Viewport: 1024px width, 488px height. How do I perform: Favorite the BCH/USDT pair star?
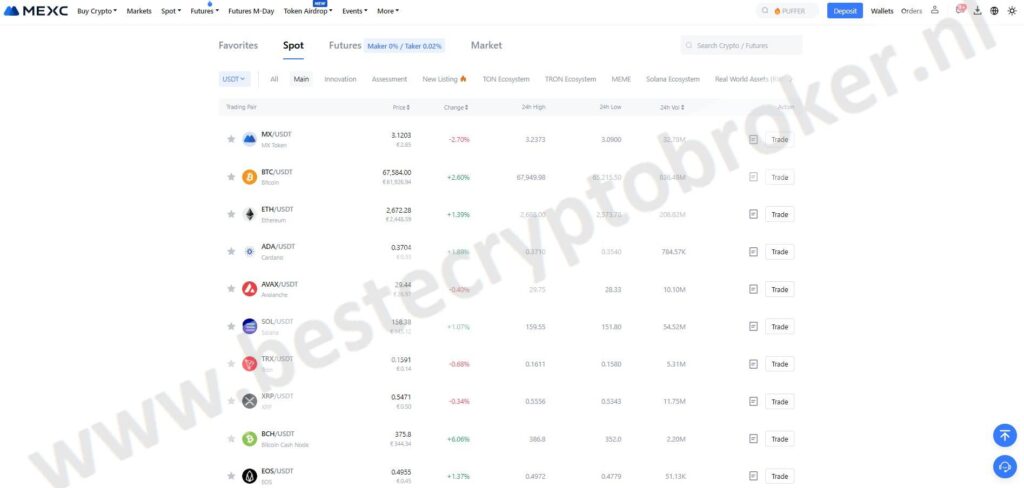231,439
